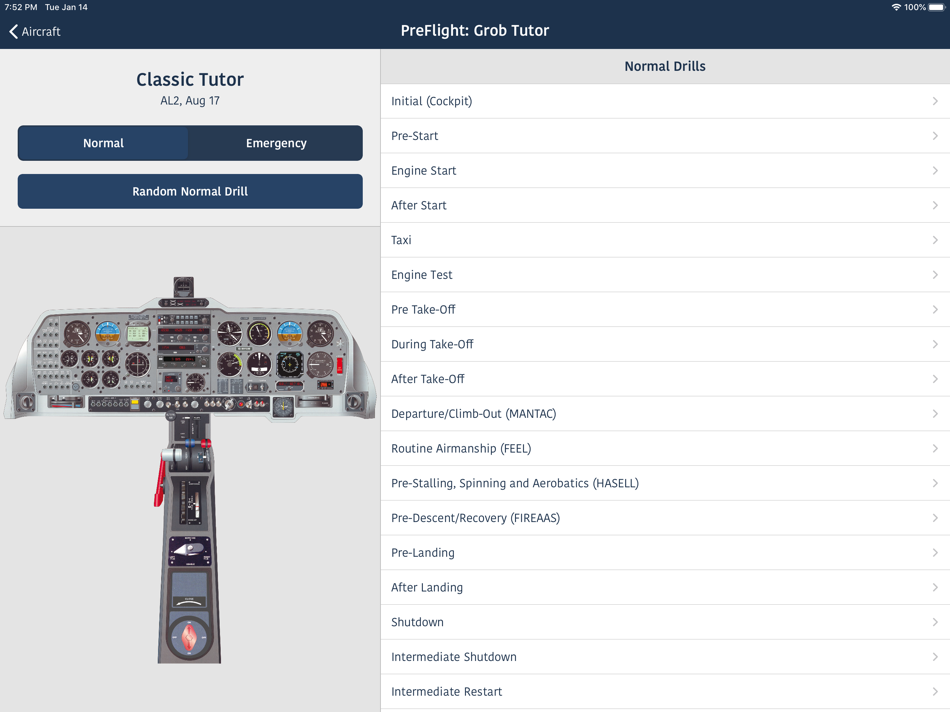Open the Pre-Landing drill

tap(665, 553)
